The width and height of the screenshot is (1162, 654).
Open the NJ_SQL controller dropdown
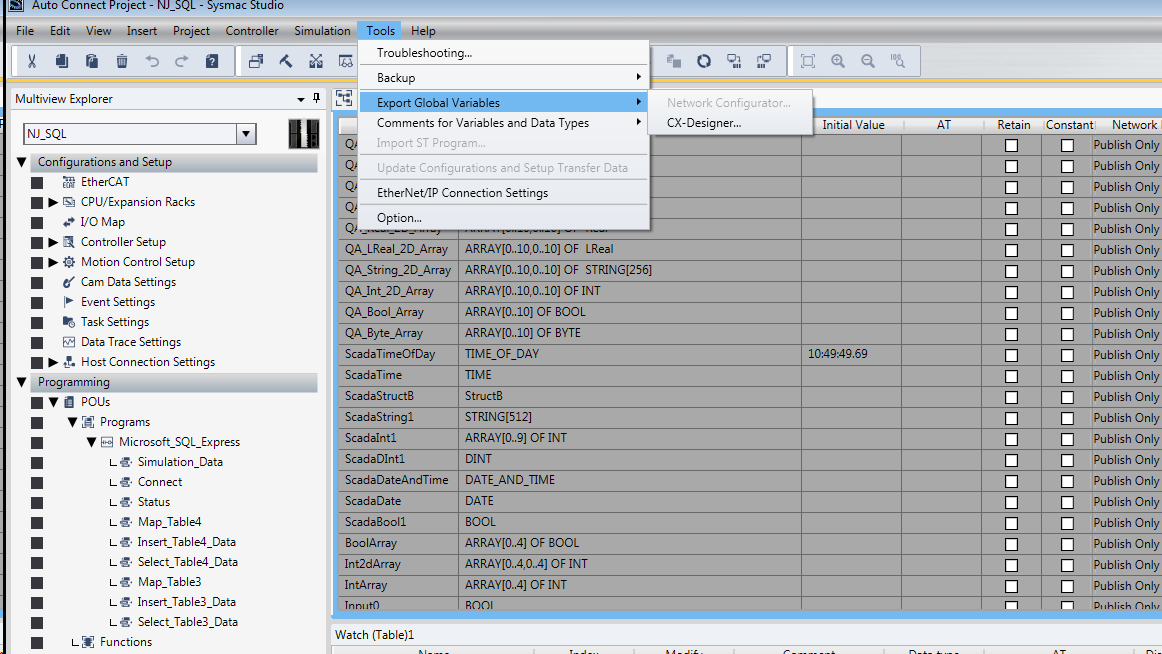pyautogui.click(x=245, y=134)
